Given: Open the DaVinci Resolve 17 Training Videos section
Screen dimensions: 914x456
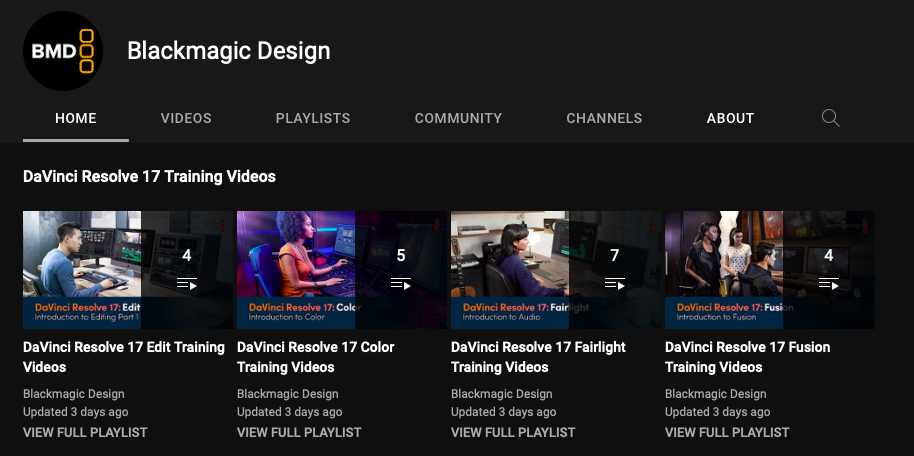Looking at the screenshot, I should [x=149, y=177].
